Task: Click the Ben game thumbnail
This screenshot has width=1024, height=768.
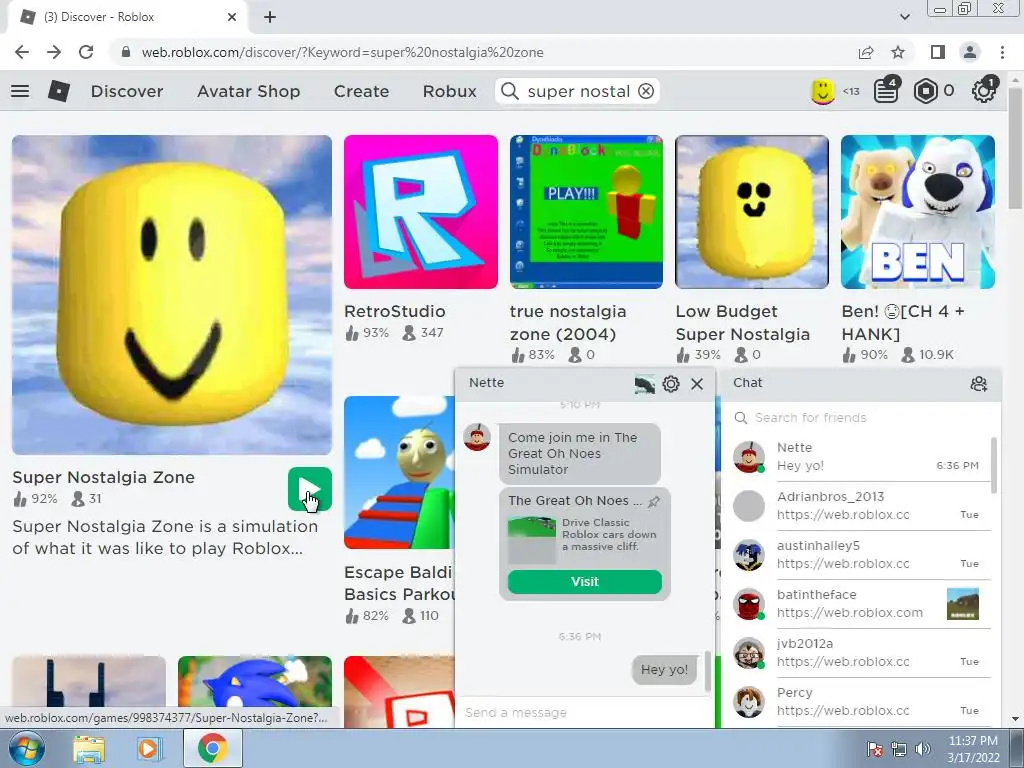Action: click(918, 212)
